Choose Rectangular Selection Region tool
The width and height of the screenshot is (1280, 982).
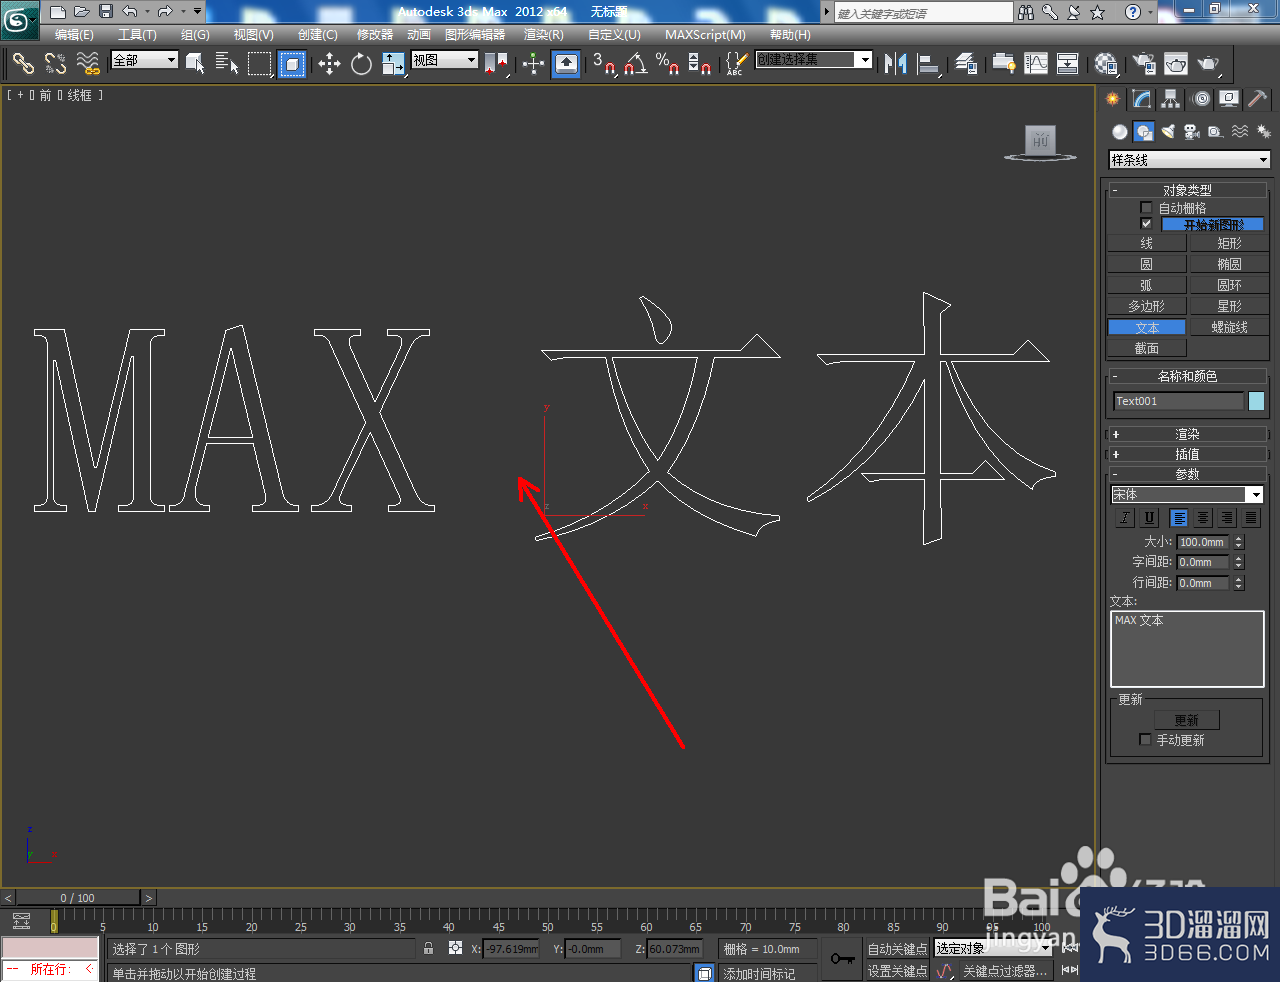pyautogui.click(x=260, y=64)
